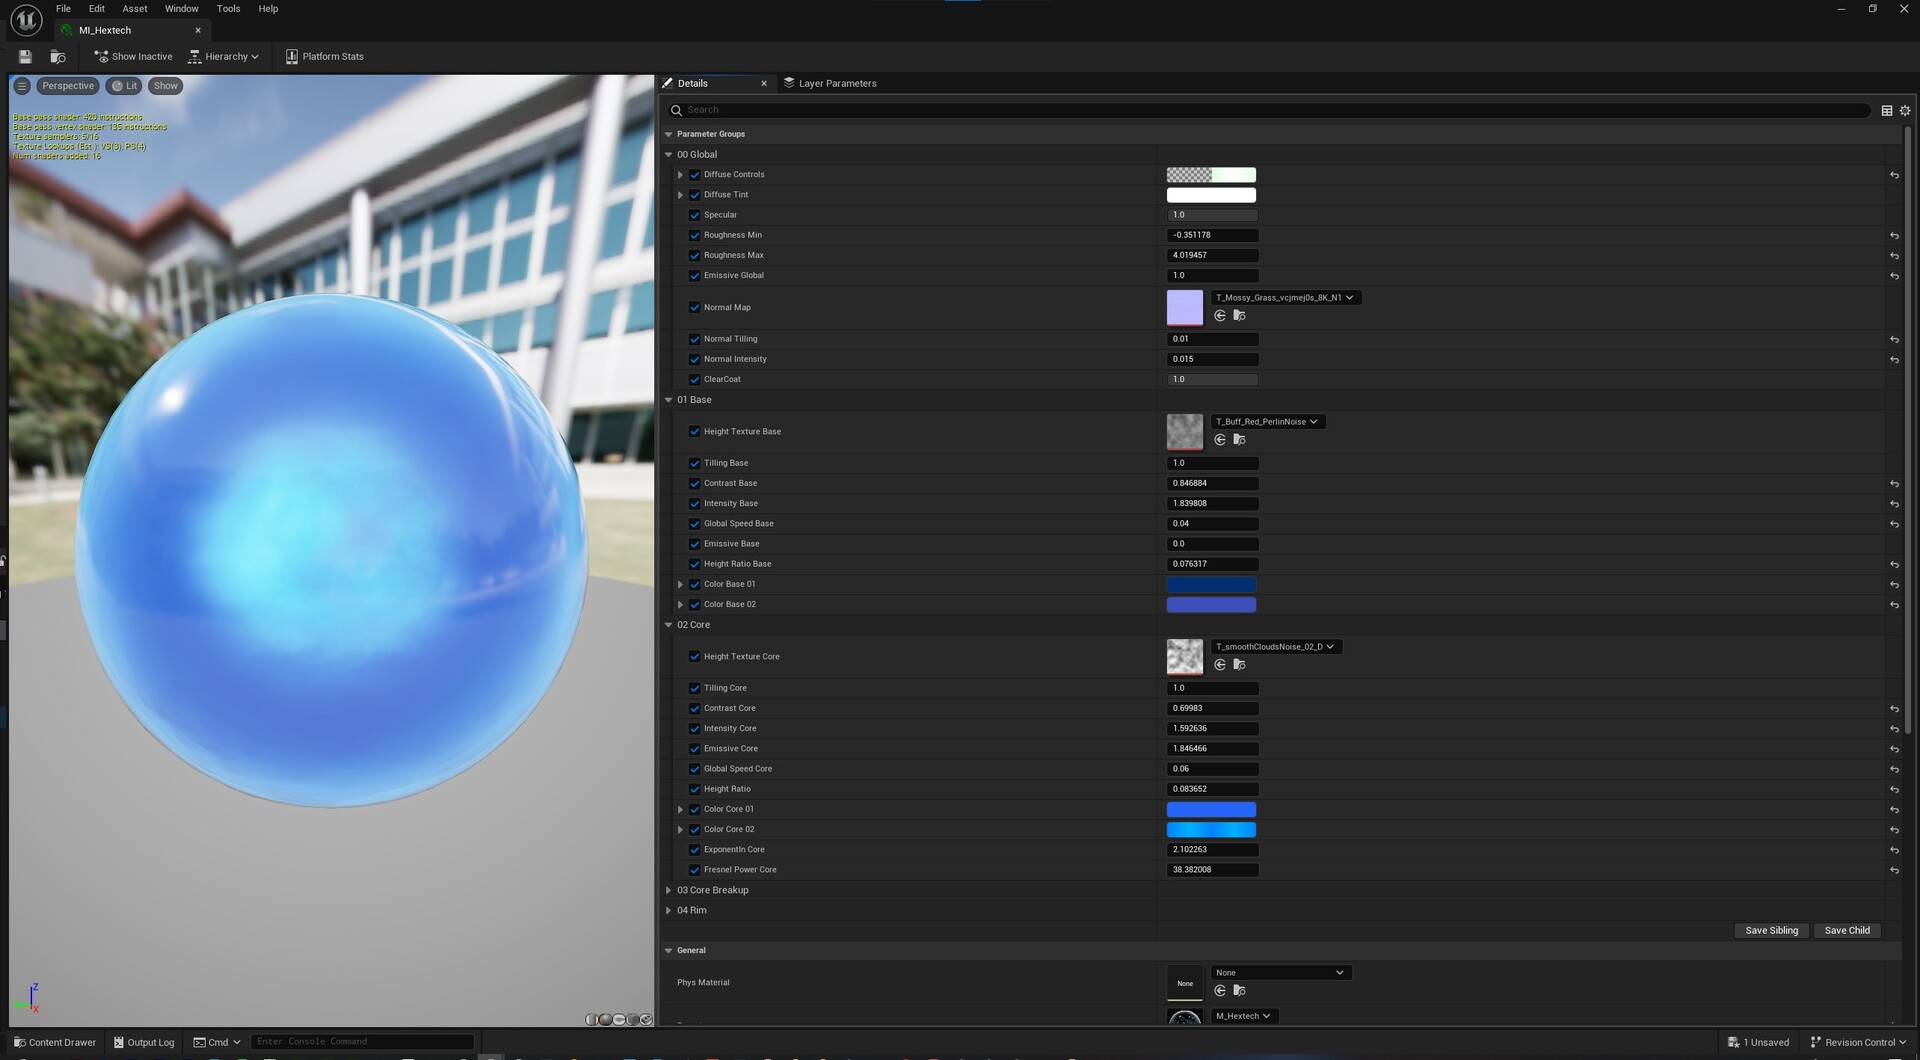Toggle Show Inactive parameters
Screen dimensions: 1920x1060
133,57
